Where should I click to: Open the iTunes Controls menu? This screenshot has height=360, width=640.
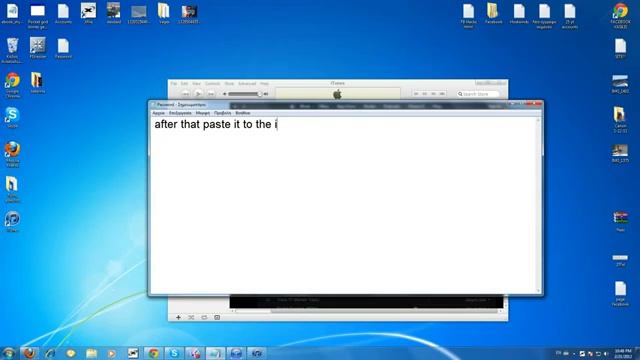coord(212,83)
